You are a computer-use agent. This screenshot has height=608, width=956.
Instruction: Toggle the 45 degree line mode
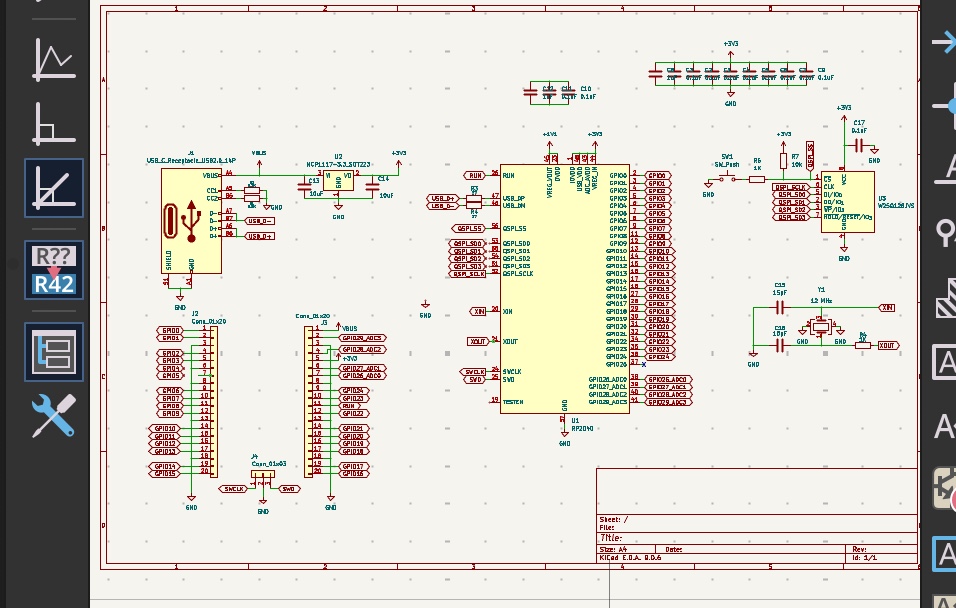tap(54, 188)
